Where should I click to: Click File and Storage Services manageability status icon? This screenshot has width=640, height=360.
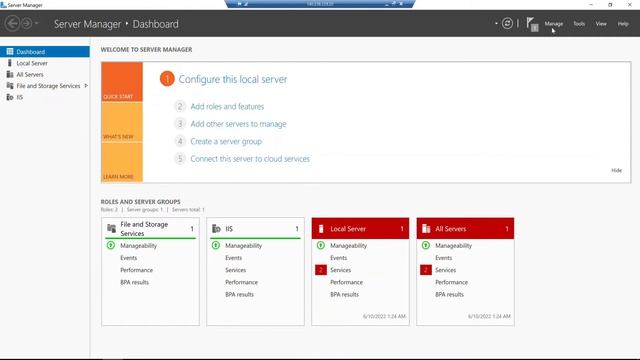tap(111, 245)
